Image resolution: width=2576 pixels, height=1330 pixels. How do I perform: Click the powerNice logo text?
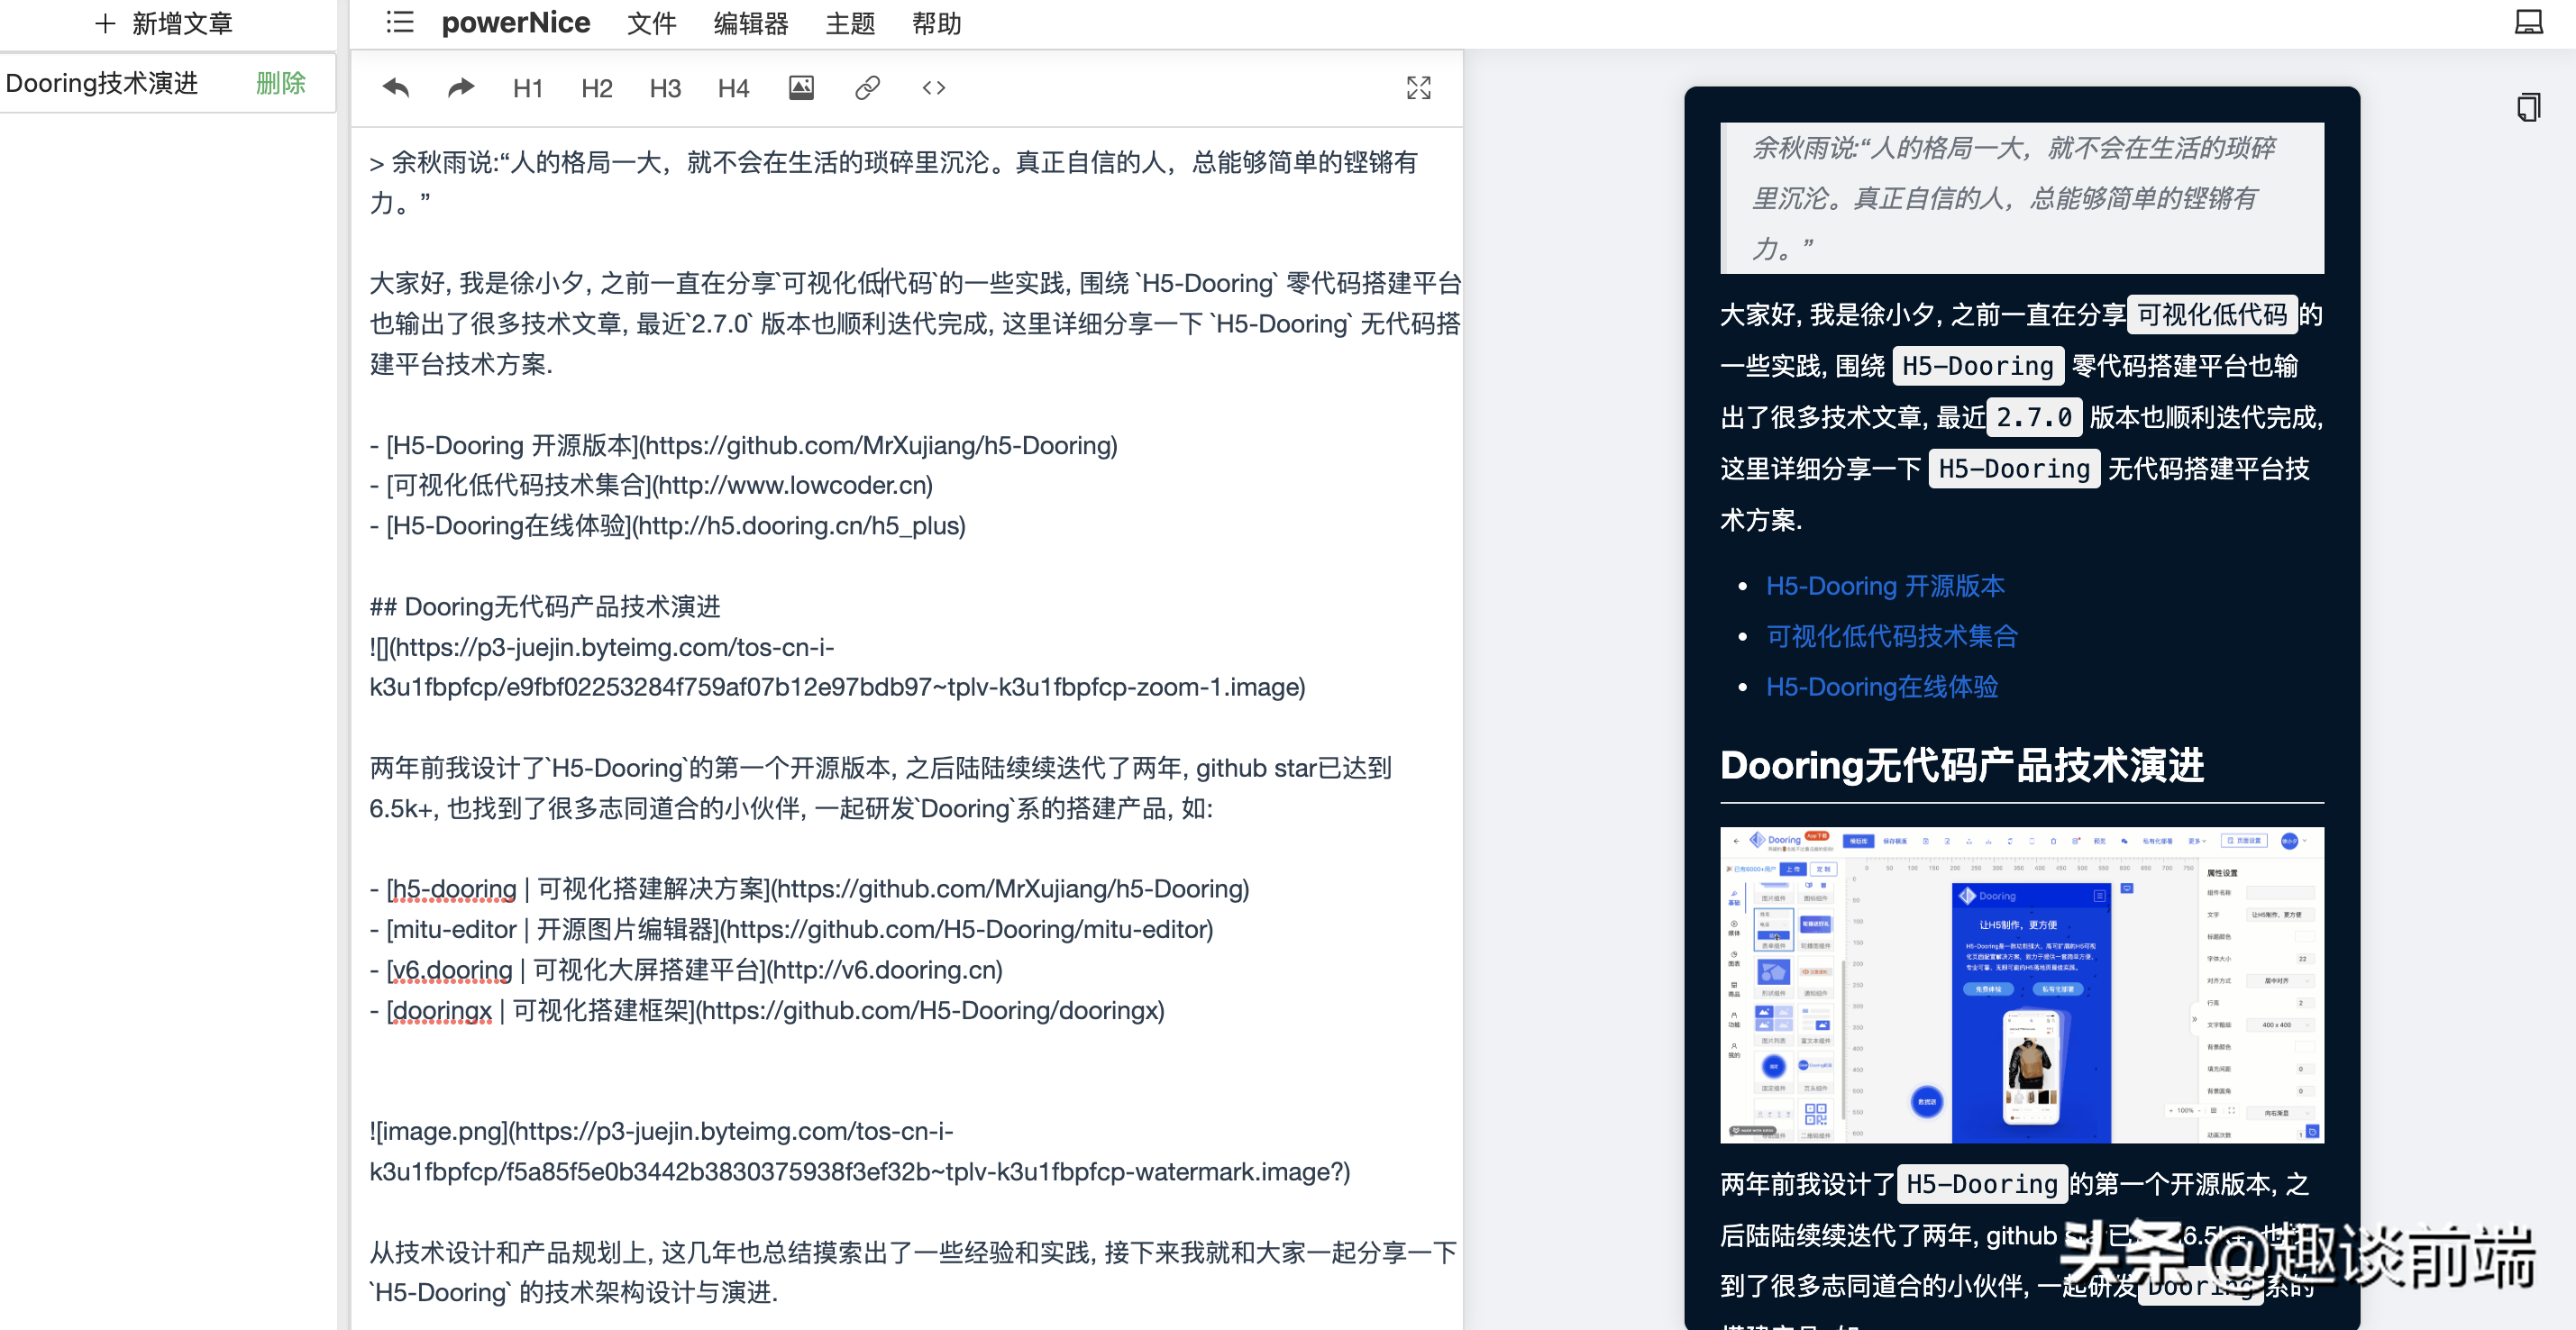pyautogui.click(x=516, y=23)
